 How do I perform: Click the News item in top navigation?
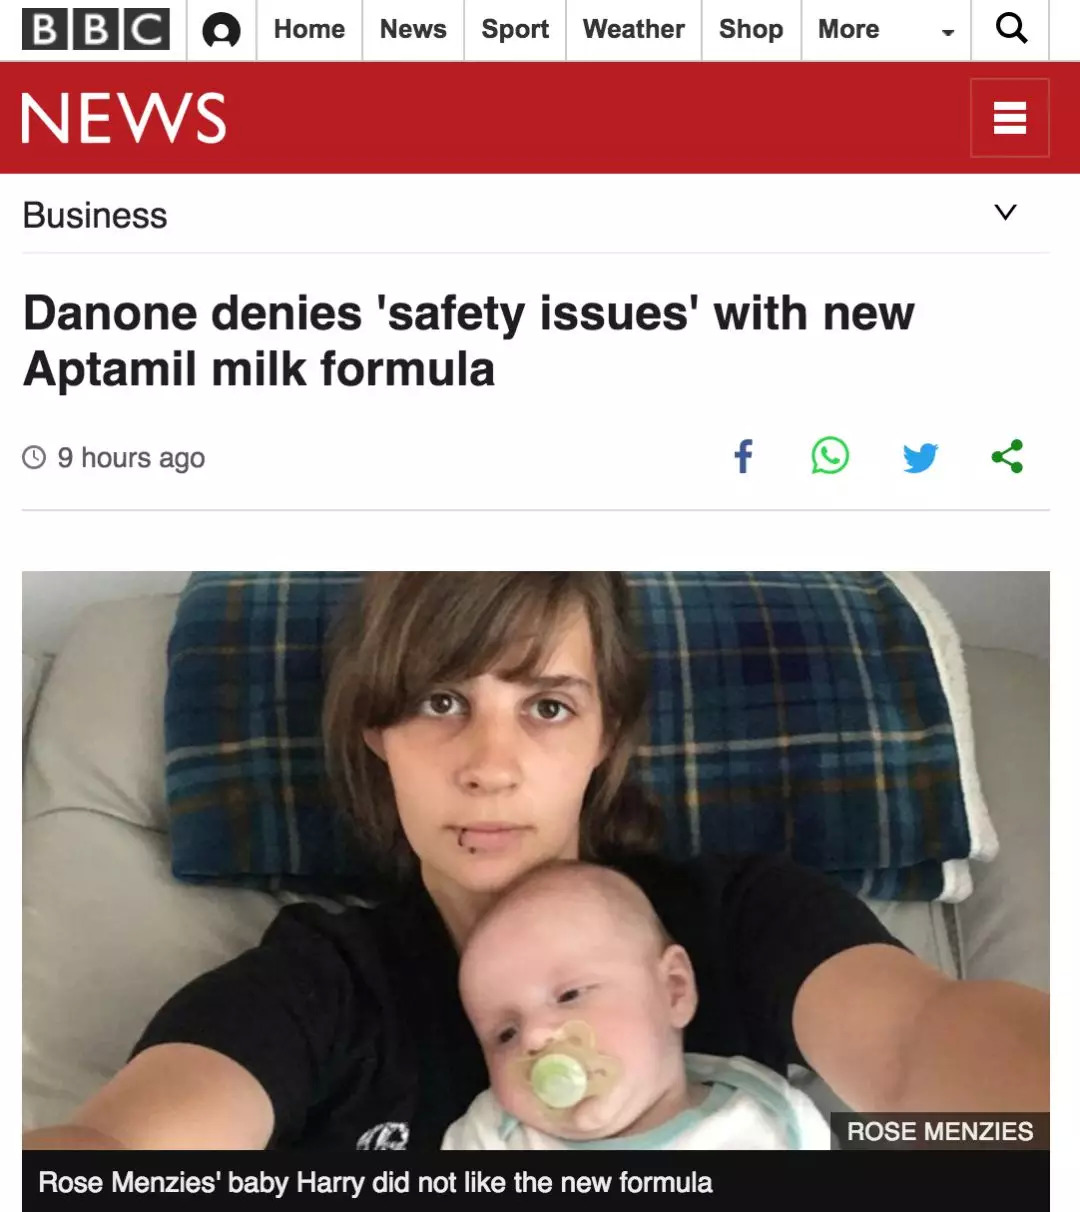tap(413, 29)
